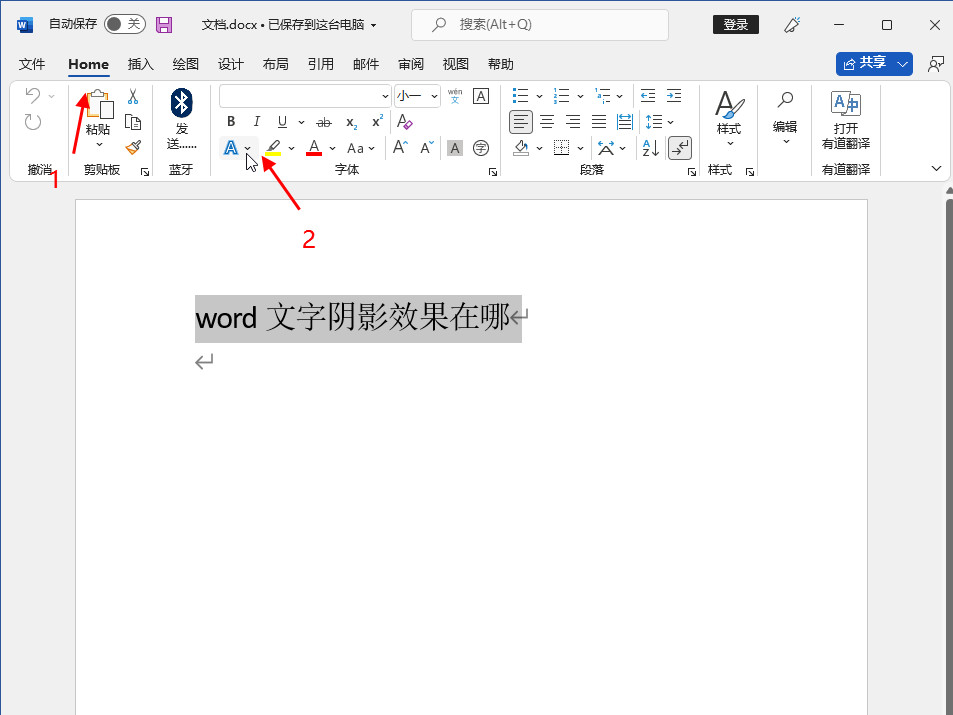Toggle show paragraph marks button
Screen dimensions: 953x715
pos(680,148)
